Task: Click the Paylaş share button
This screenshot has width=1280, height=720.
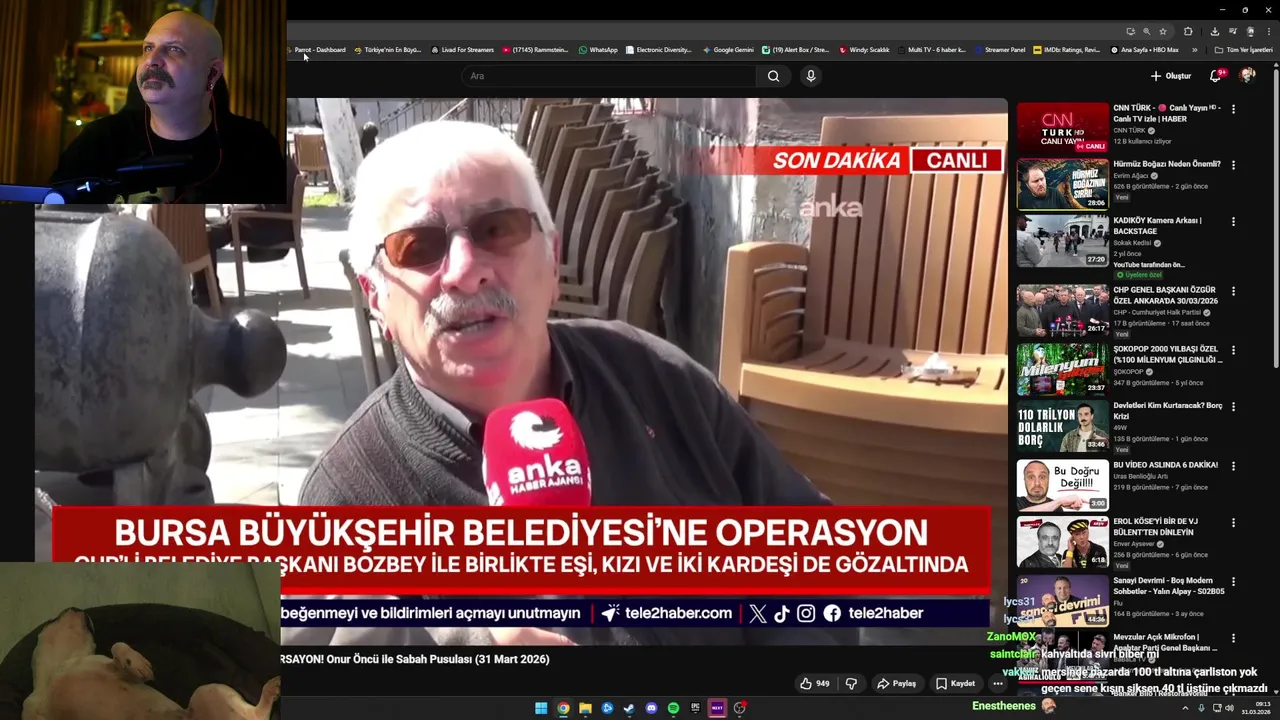Action: pyautogui.click(x=896, y=684)
